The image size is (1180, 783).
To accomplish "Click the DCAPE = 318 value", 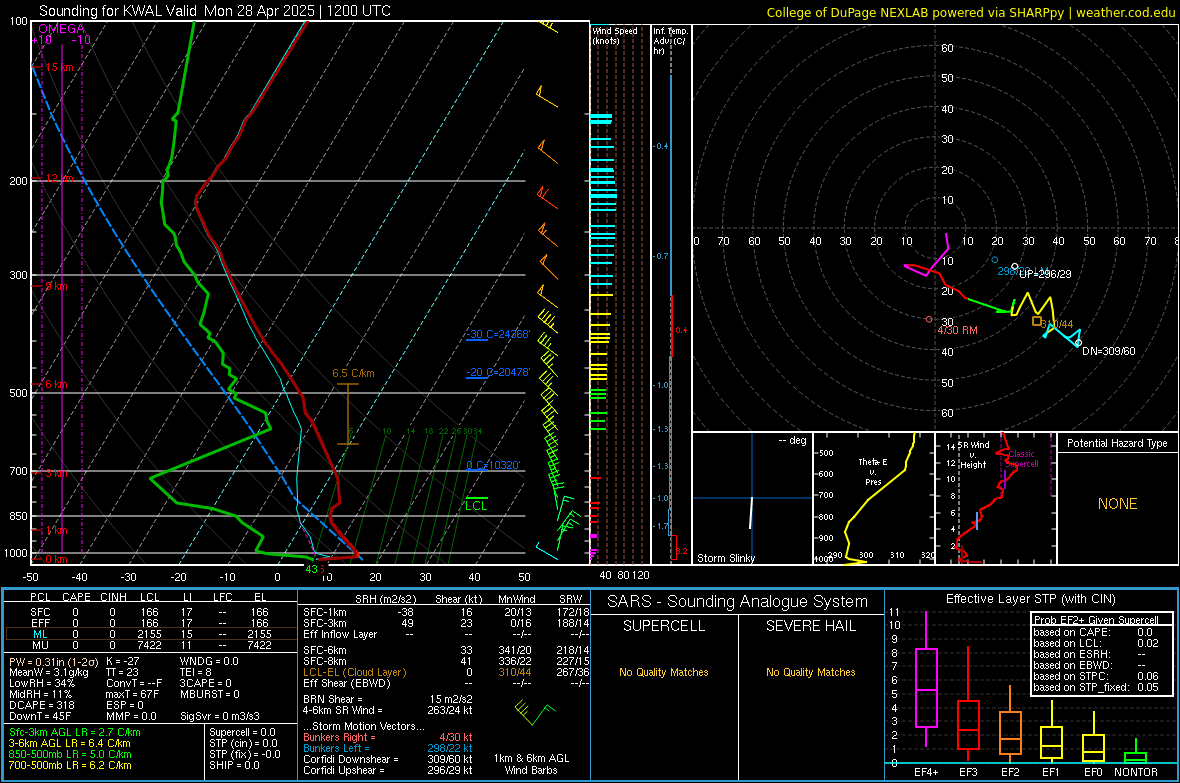I will pyautogui.click(x=41, y=705).
